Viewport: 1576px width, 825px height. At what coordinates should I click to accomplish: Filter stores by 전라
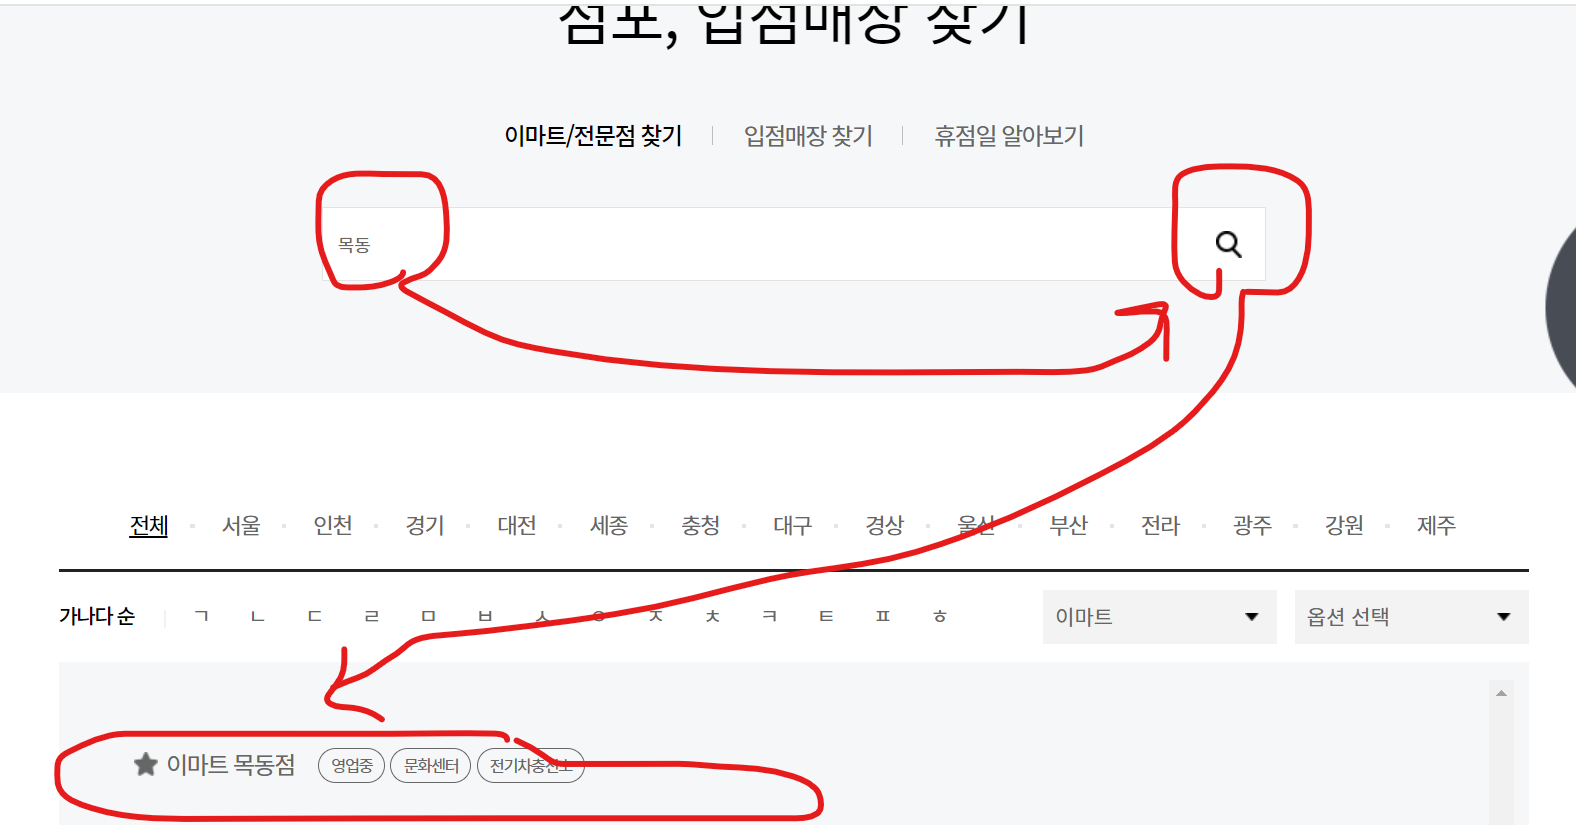(x=1161, y=525)
